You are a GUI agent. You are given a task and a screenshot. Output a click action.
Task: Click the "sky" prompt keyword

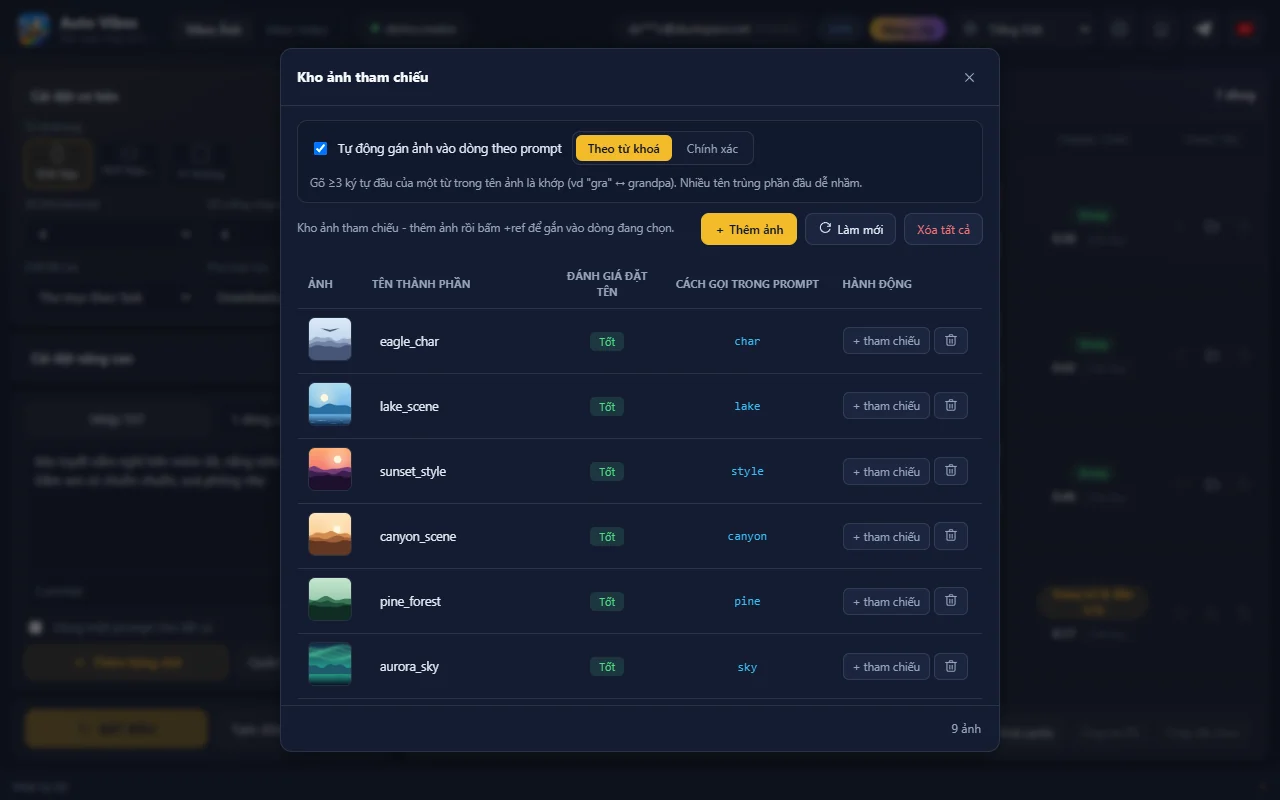tap(747, 666)
